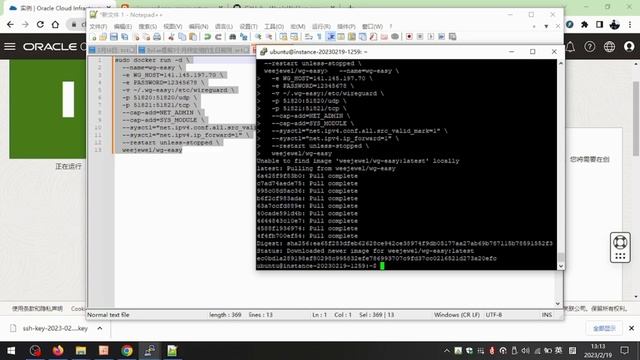
Task: Start macro recording with the red record icon
Action: (x=409, y=37)
